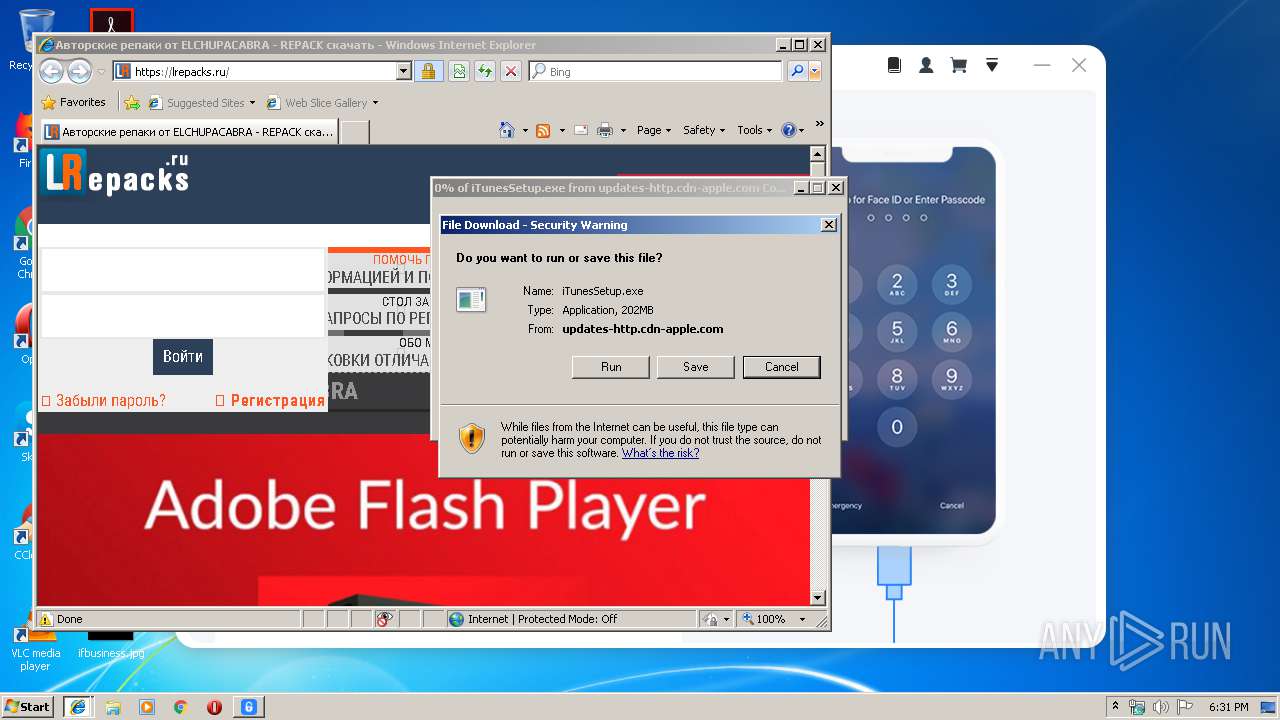The height and width of the screenshot is (720, 1280).
Task: Click the Войти login button
Action: coord(183,356)
